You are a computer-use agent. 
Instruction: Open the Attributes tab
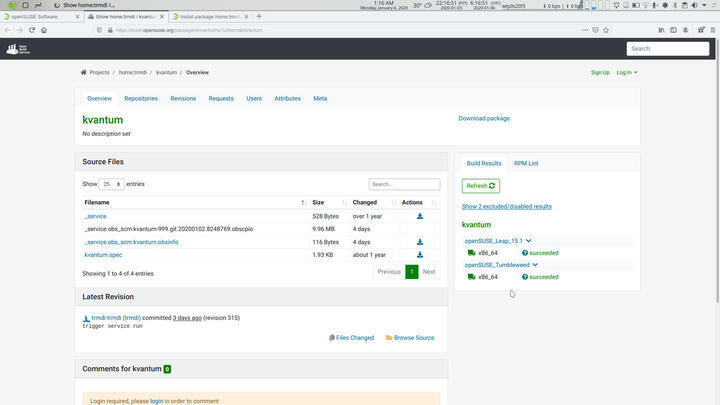point(287,98)
